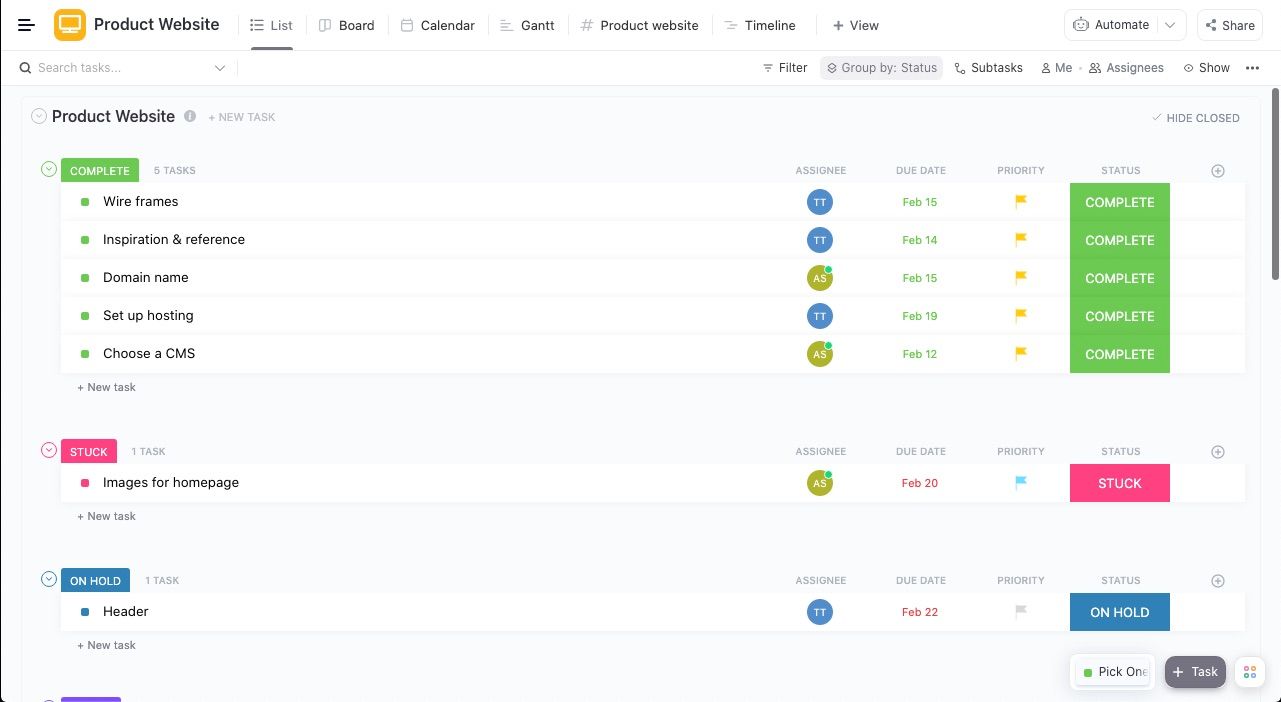Open AS assignee avatar for Domain name
1281x702 pixels.
pos(820,278)
